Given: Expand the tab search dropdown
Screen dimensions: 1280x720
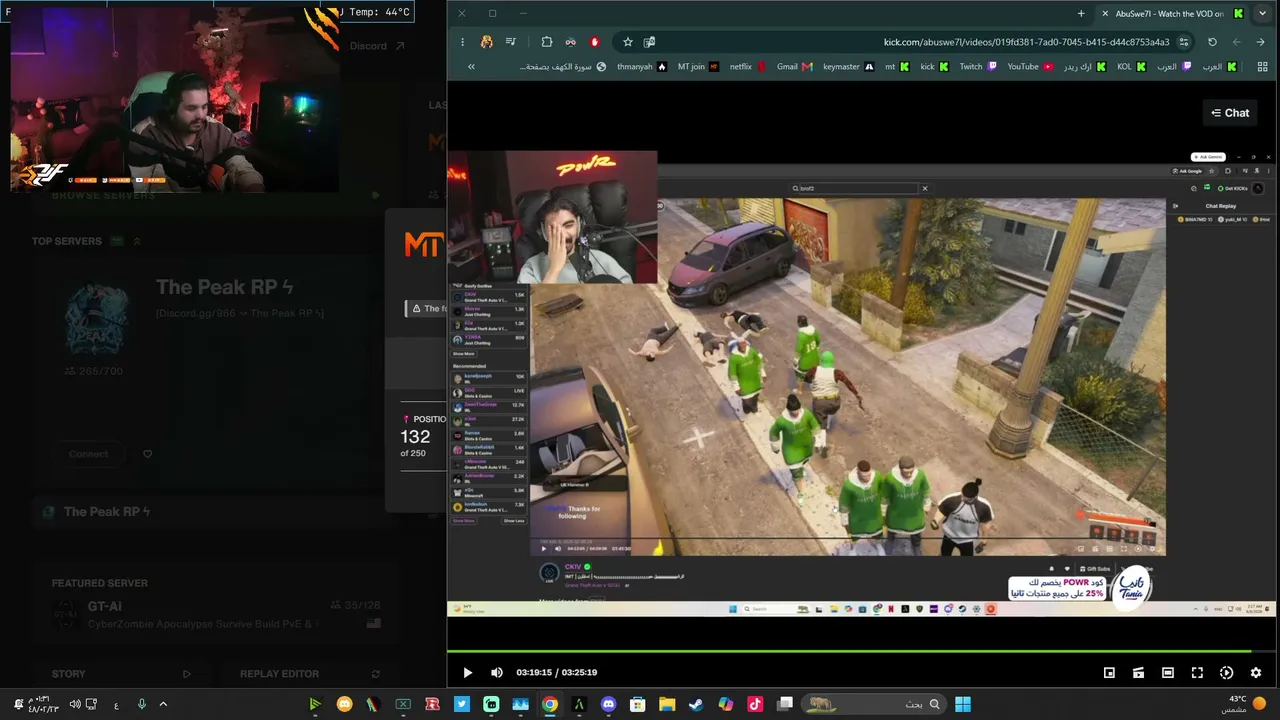Looking at the screenshot, I should tap(1263, 14).
